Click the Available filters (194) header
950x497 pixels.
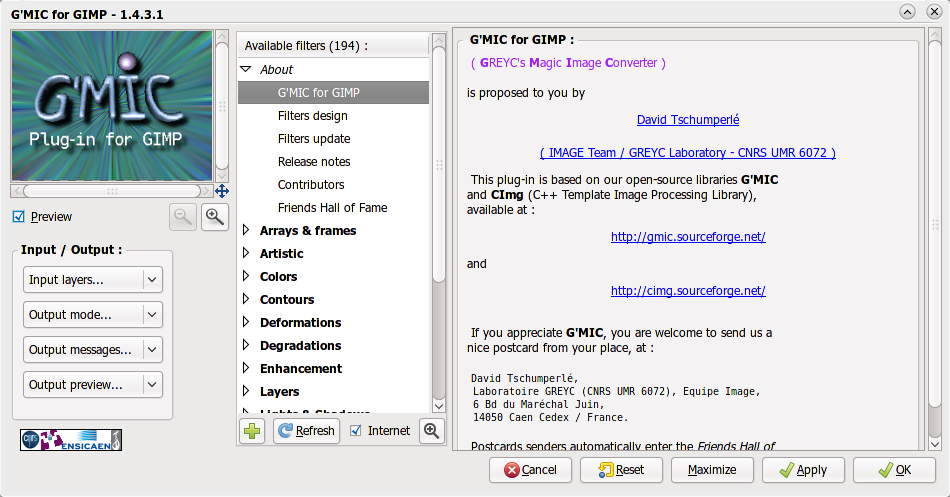333,45
